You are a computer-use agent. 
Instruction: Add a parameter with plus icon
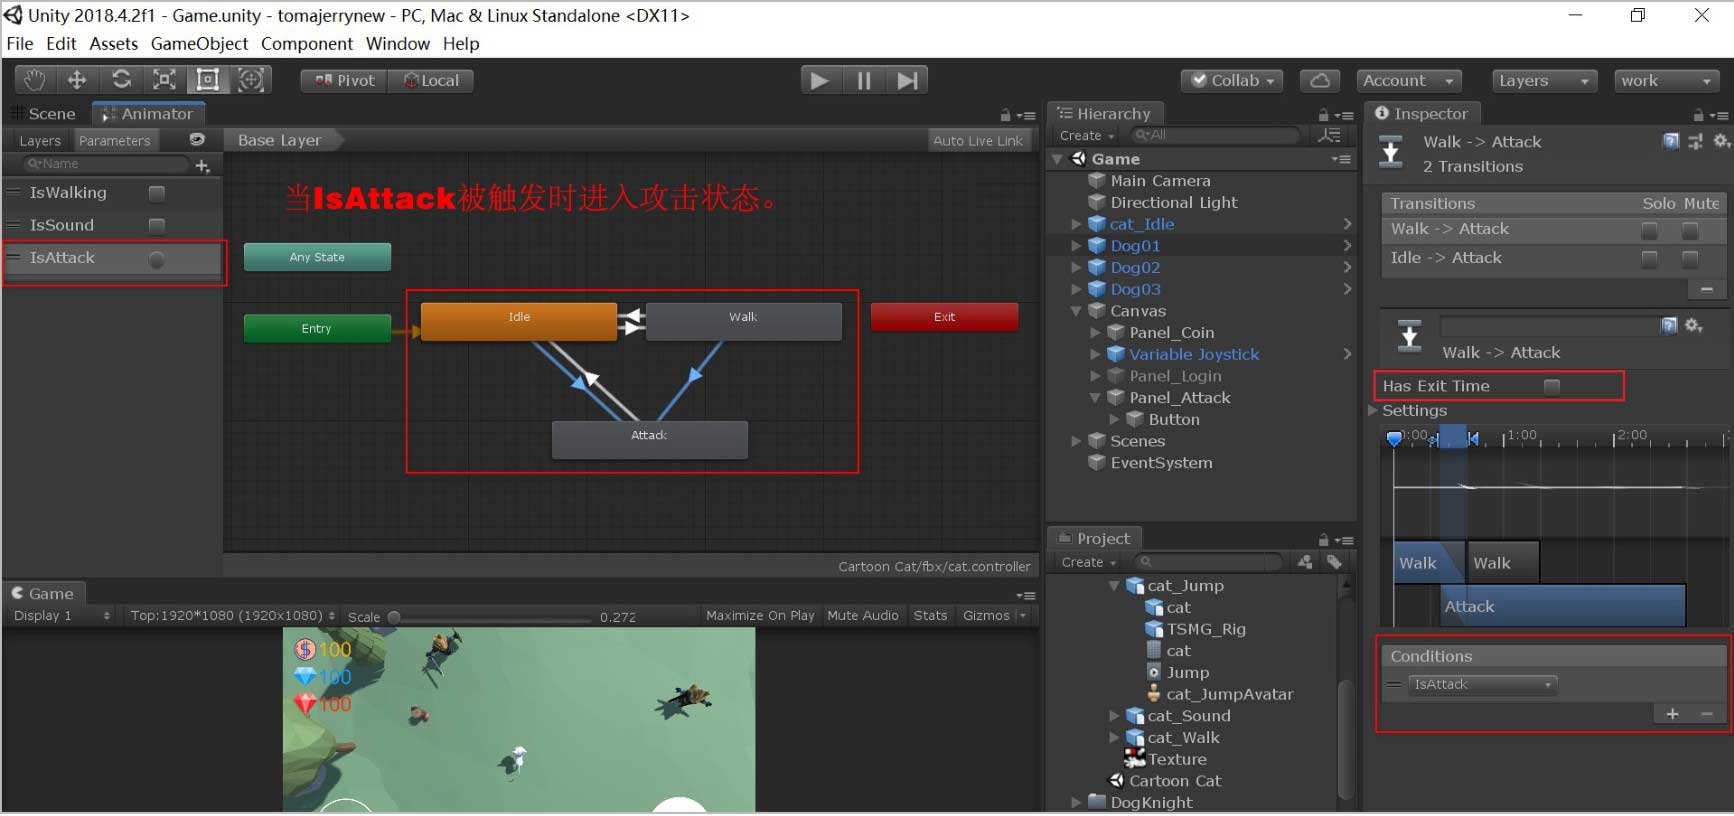coord(202,165)
